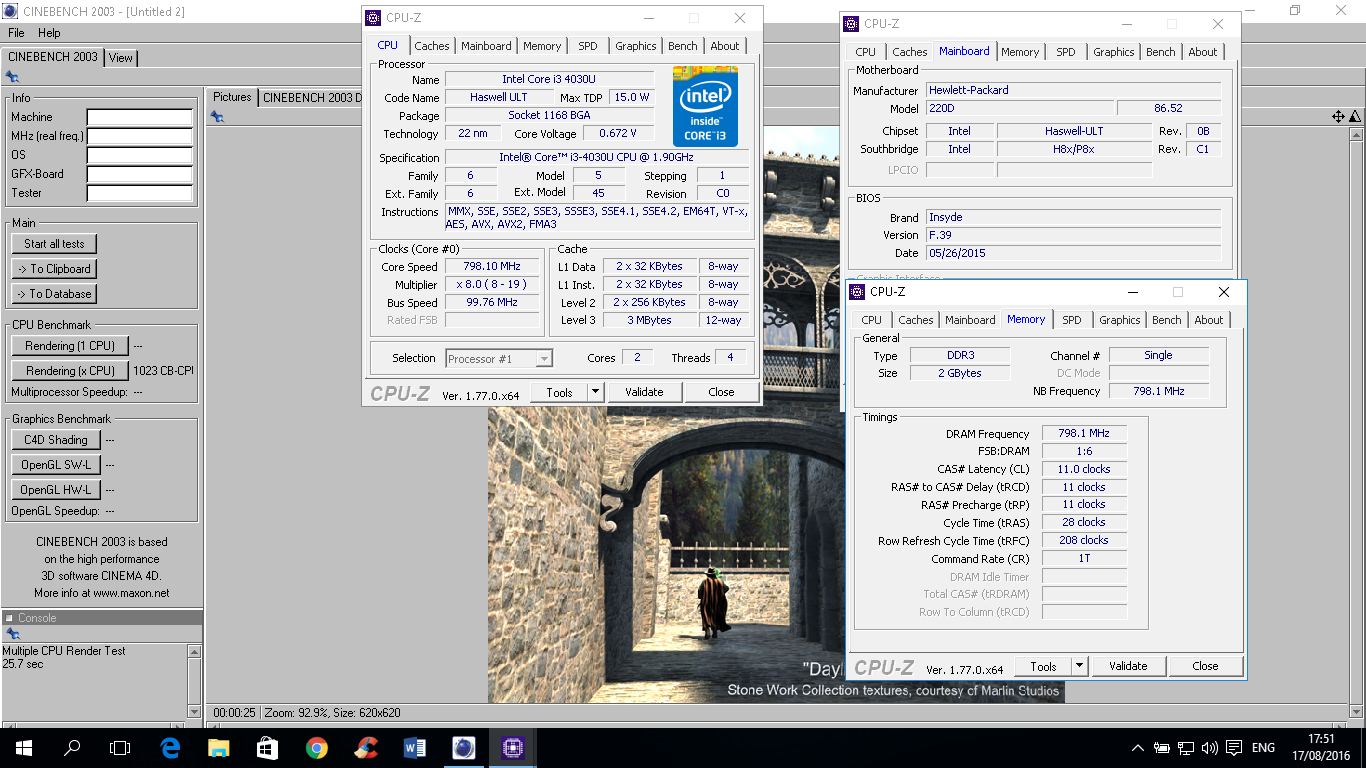Open Caches tab in CPU window
Viewport: 1366px width, 768px height.
[x=432, y=46]
